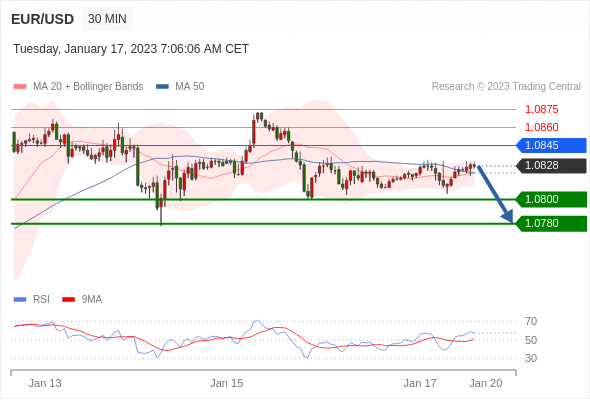Click the Jan 15 date axis label
The width and height of the screenshot is (590, 400).
click(x=227, y=383)
